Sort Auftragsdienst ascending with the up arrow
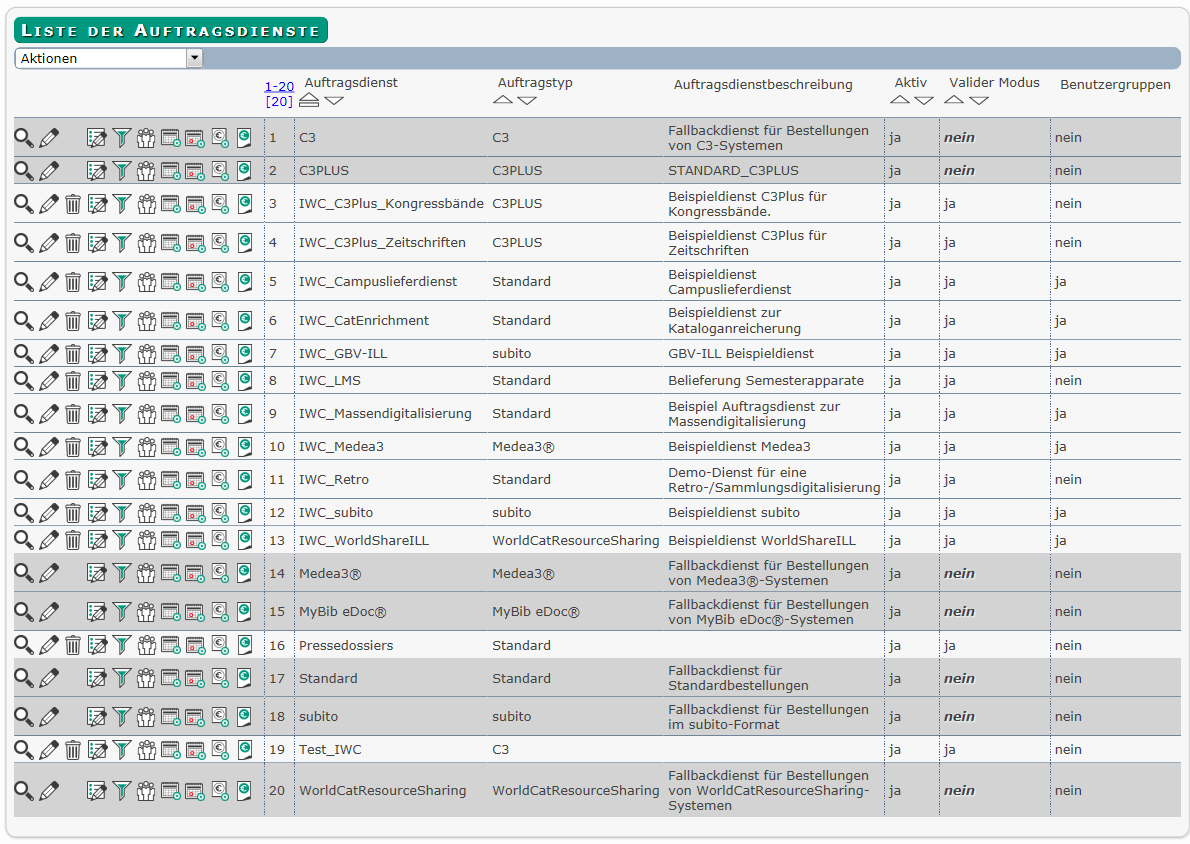 click(309, 100)
